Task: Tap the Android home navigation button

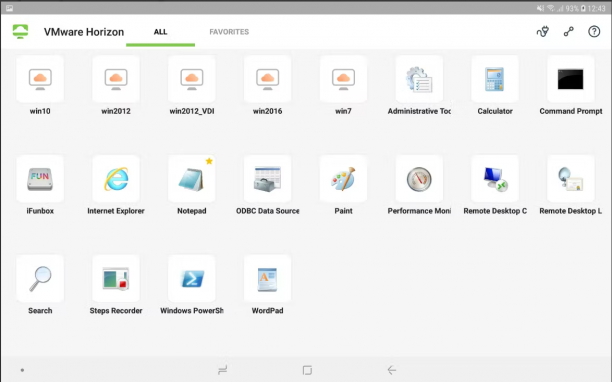Action: coord(307,370)
